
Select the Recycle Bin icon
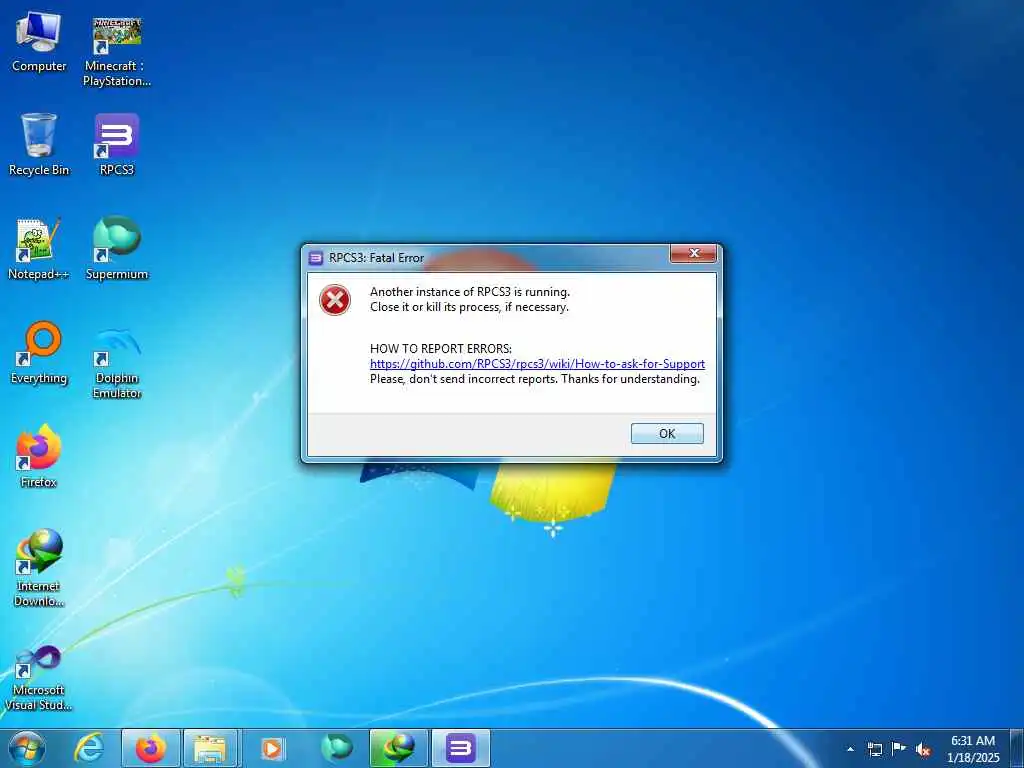pyautogui.click(x=39, y=144)
